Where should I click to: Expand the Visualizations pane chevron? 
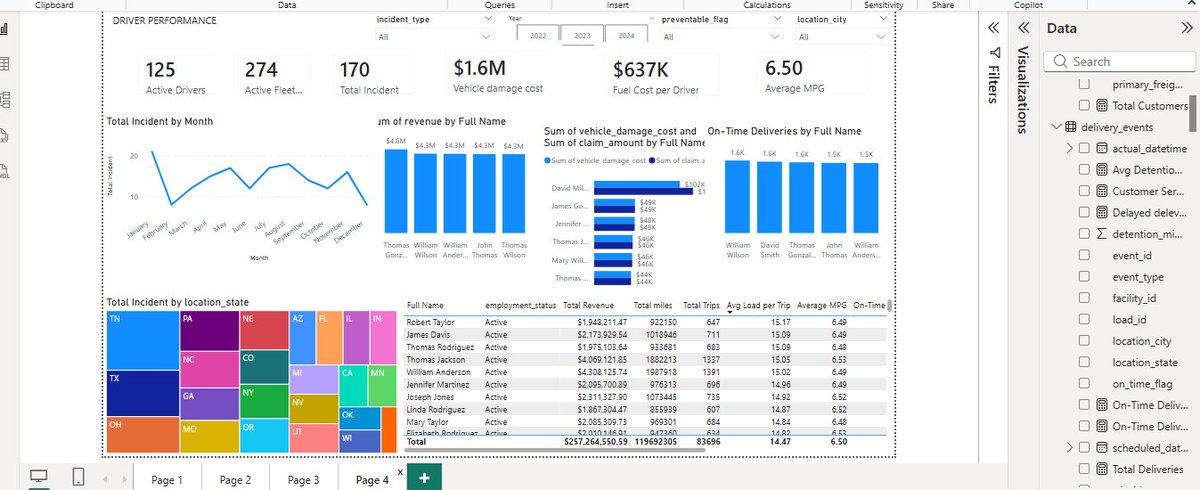pyautogui.click(x=1022, y=28)
